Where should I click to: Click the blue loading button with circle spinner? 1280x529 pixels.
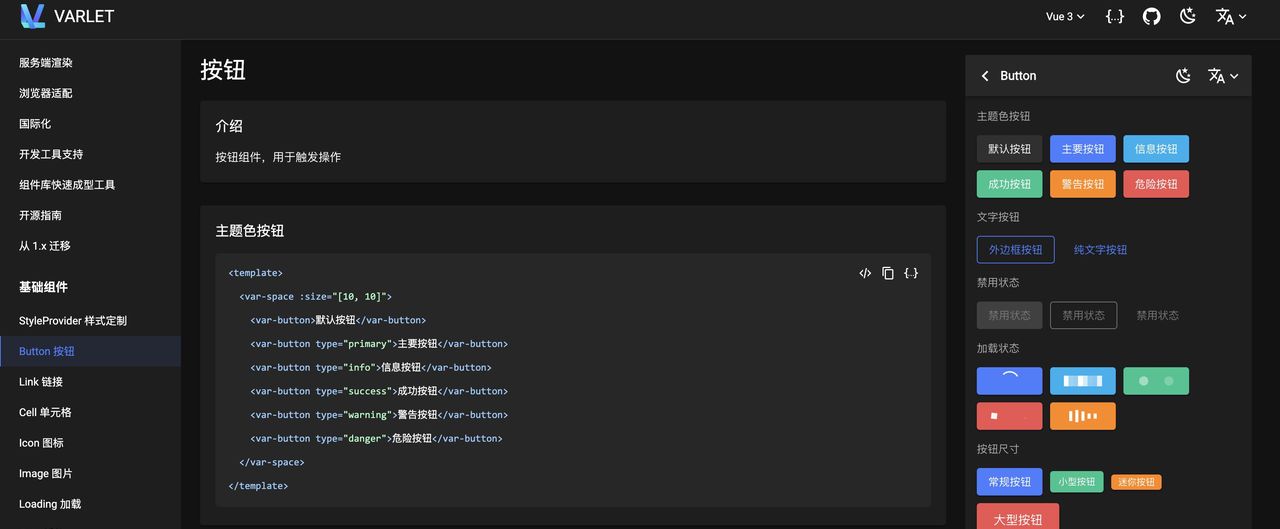pyautogui.click(x=1009, y=381)
